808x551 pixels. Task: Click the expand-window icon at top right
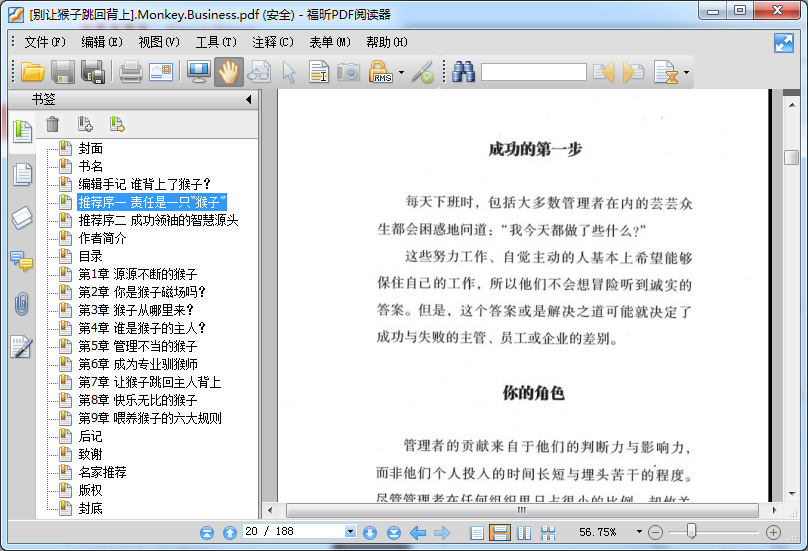click(784, 43)
